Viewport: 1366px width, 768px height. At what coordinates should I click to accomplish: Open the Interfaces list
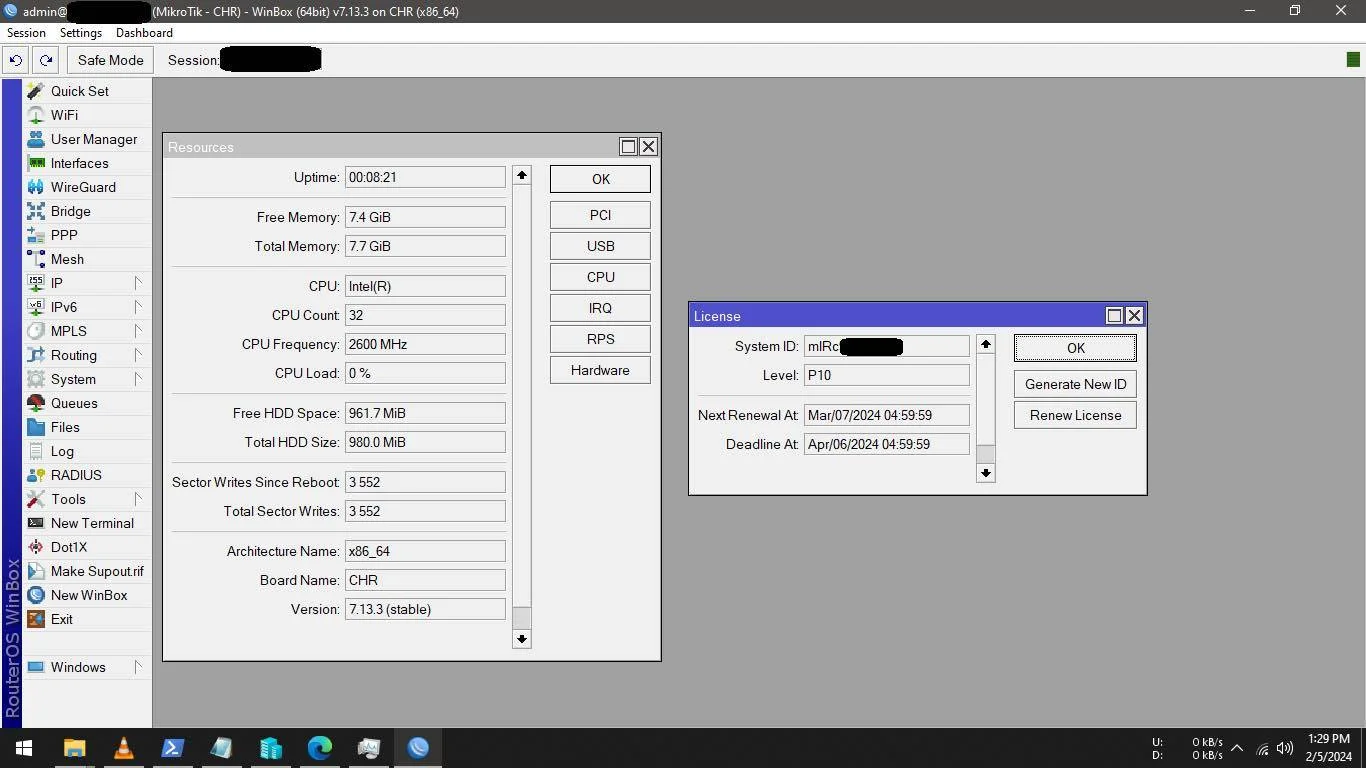87,163
